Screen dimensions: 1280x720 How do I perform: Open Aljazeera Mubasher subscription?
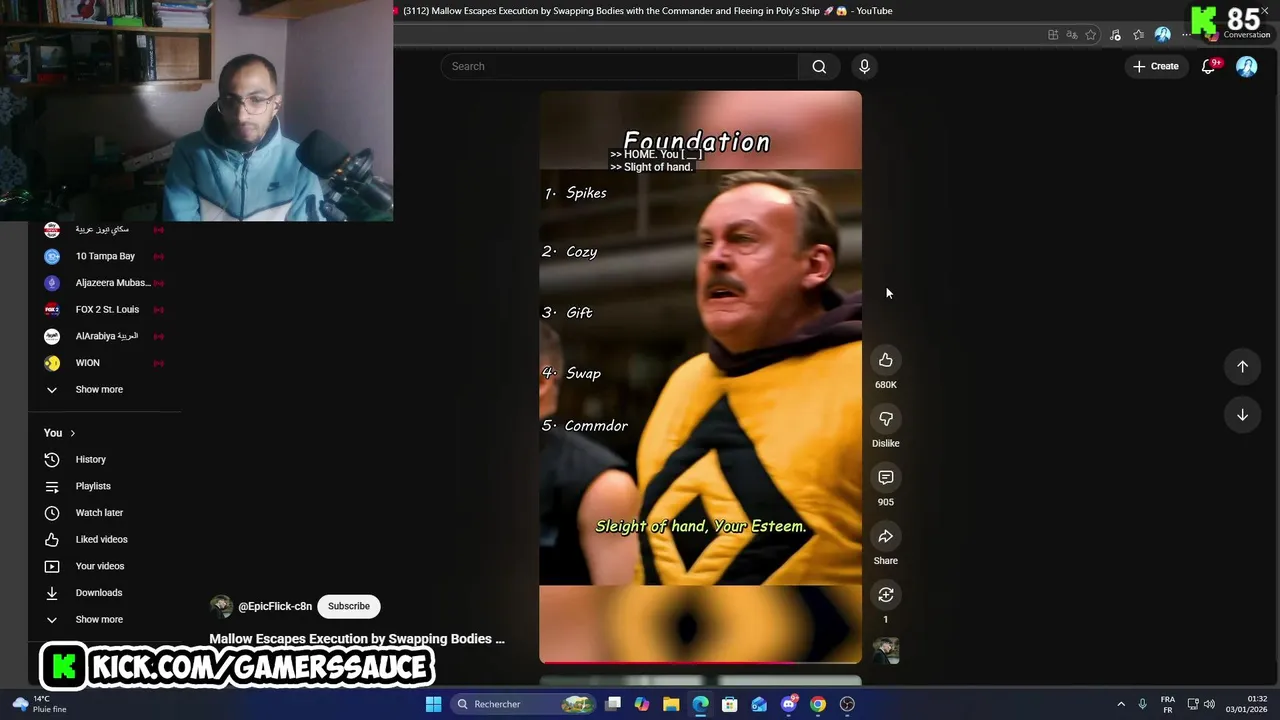pos(105,283)
